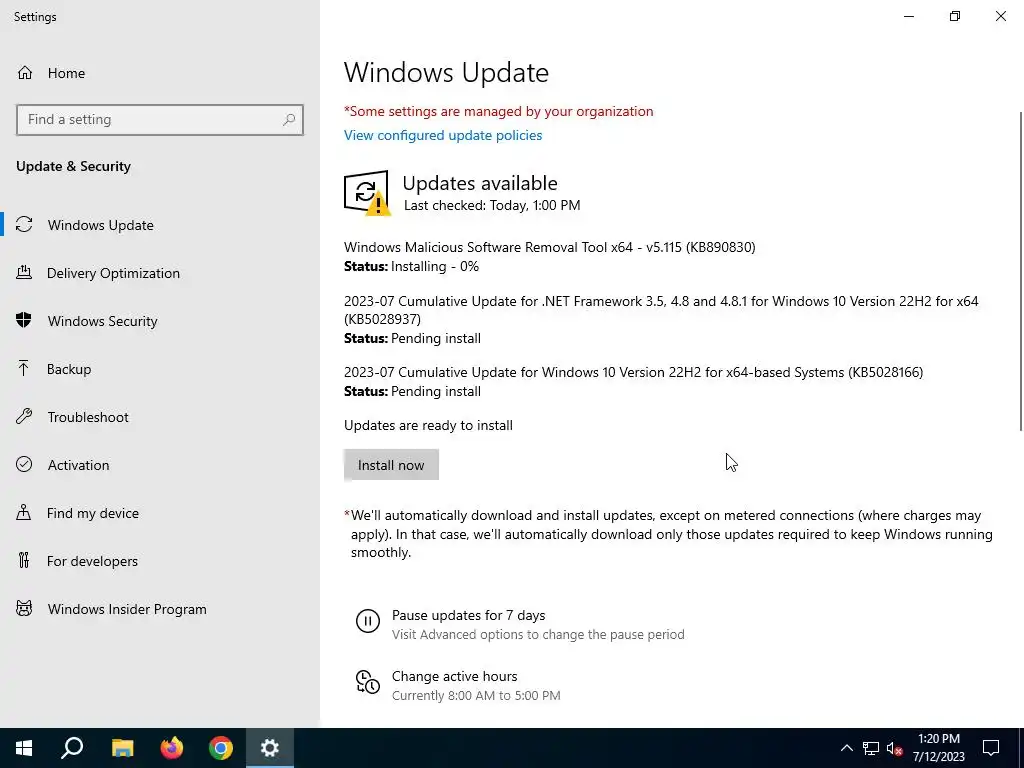Close the Settings window
The image size is (1024, 768).
[1000, 16]
